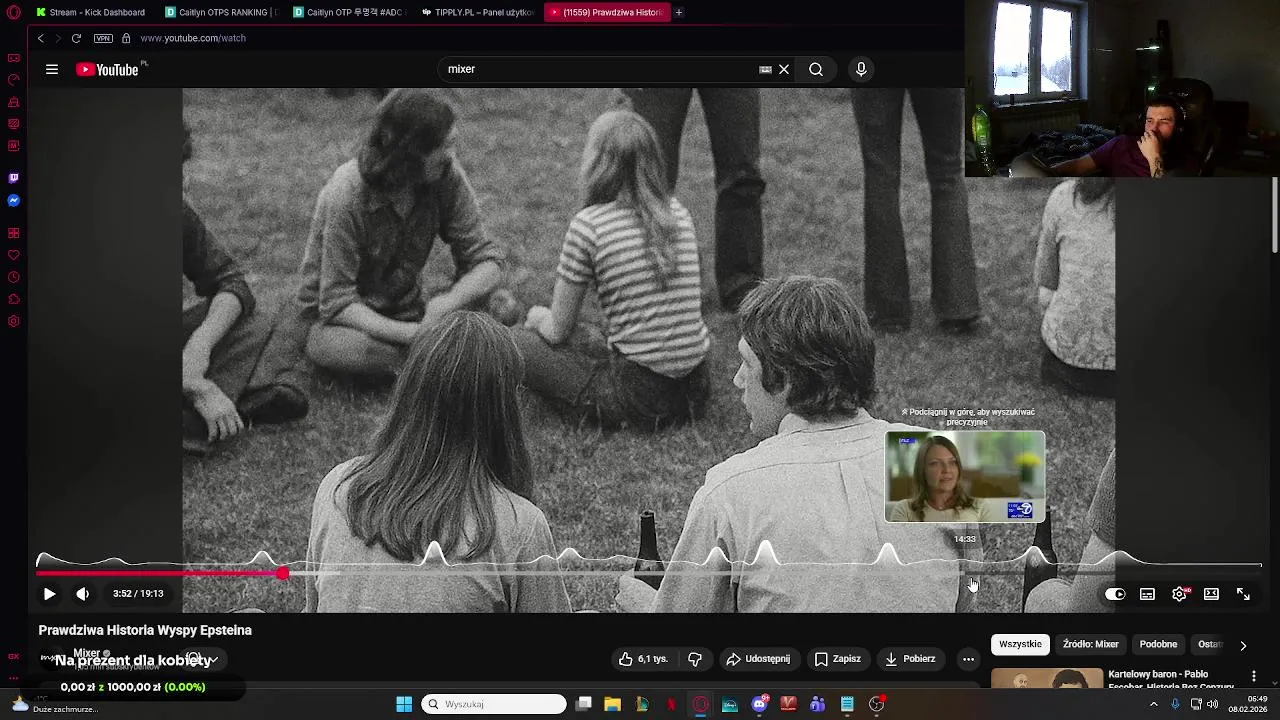Open a new browser tab
This screenshot has width=1280, height=720.
pyautogui.click(x=679, y=12)
